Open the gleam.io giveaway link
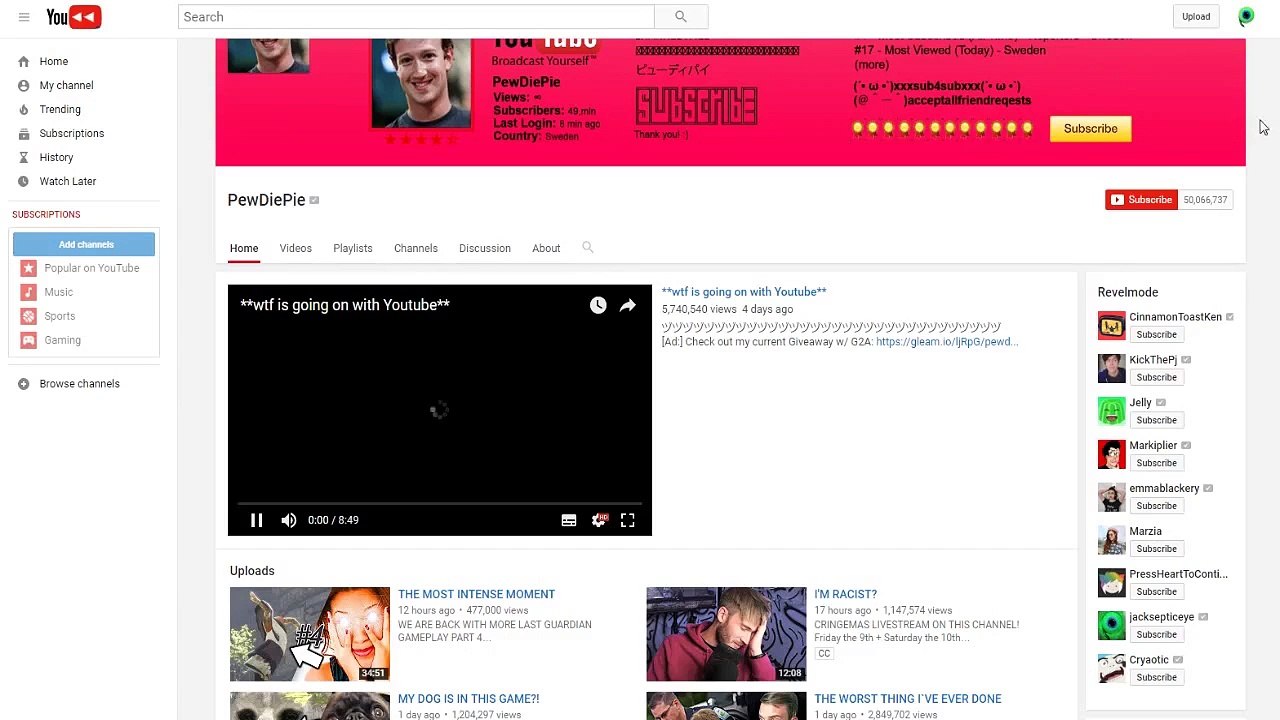1280x720 pixels. click(x=947, y=342)
